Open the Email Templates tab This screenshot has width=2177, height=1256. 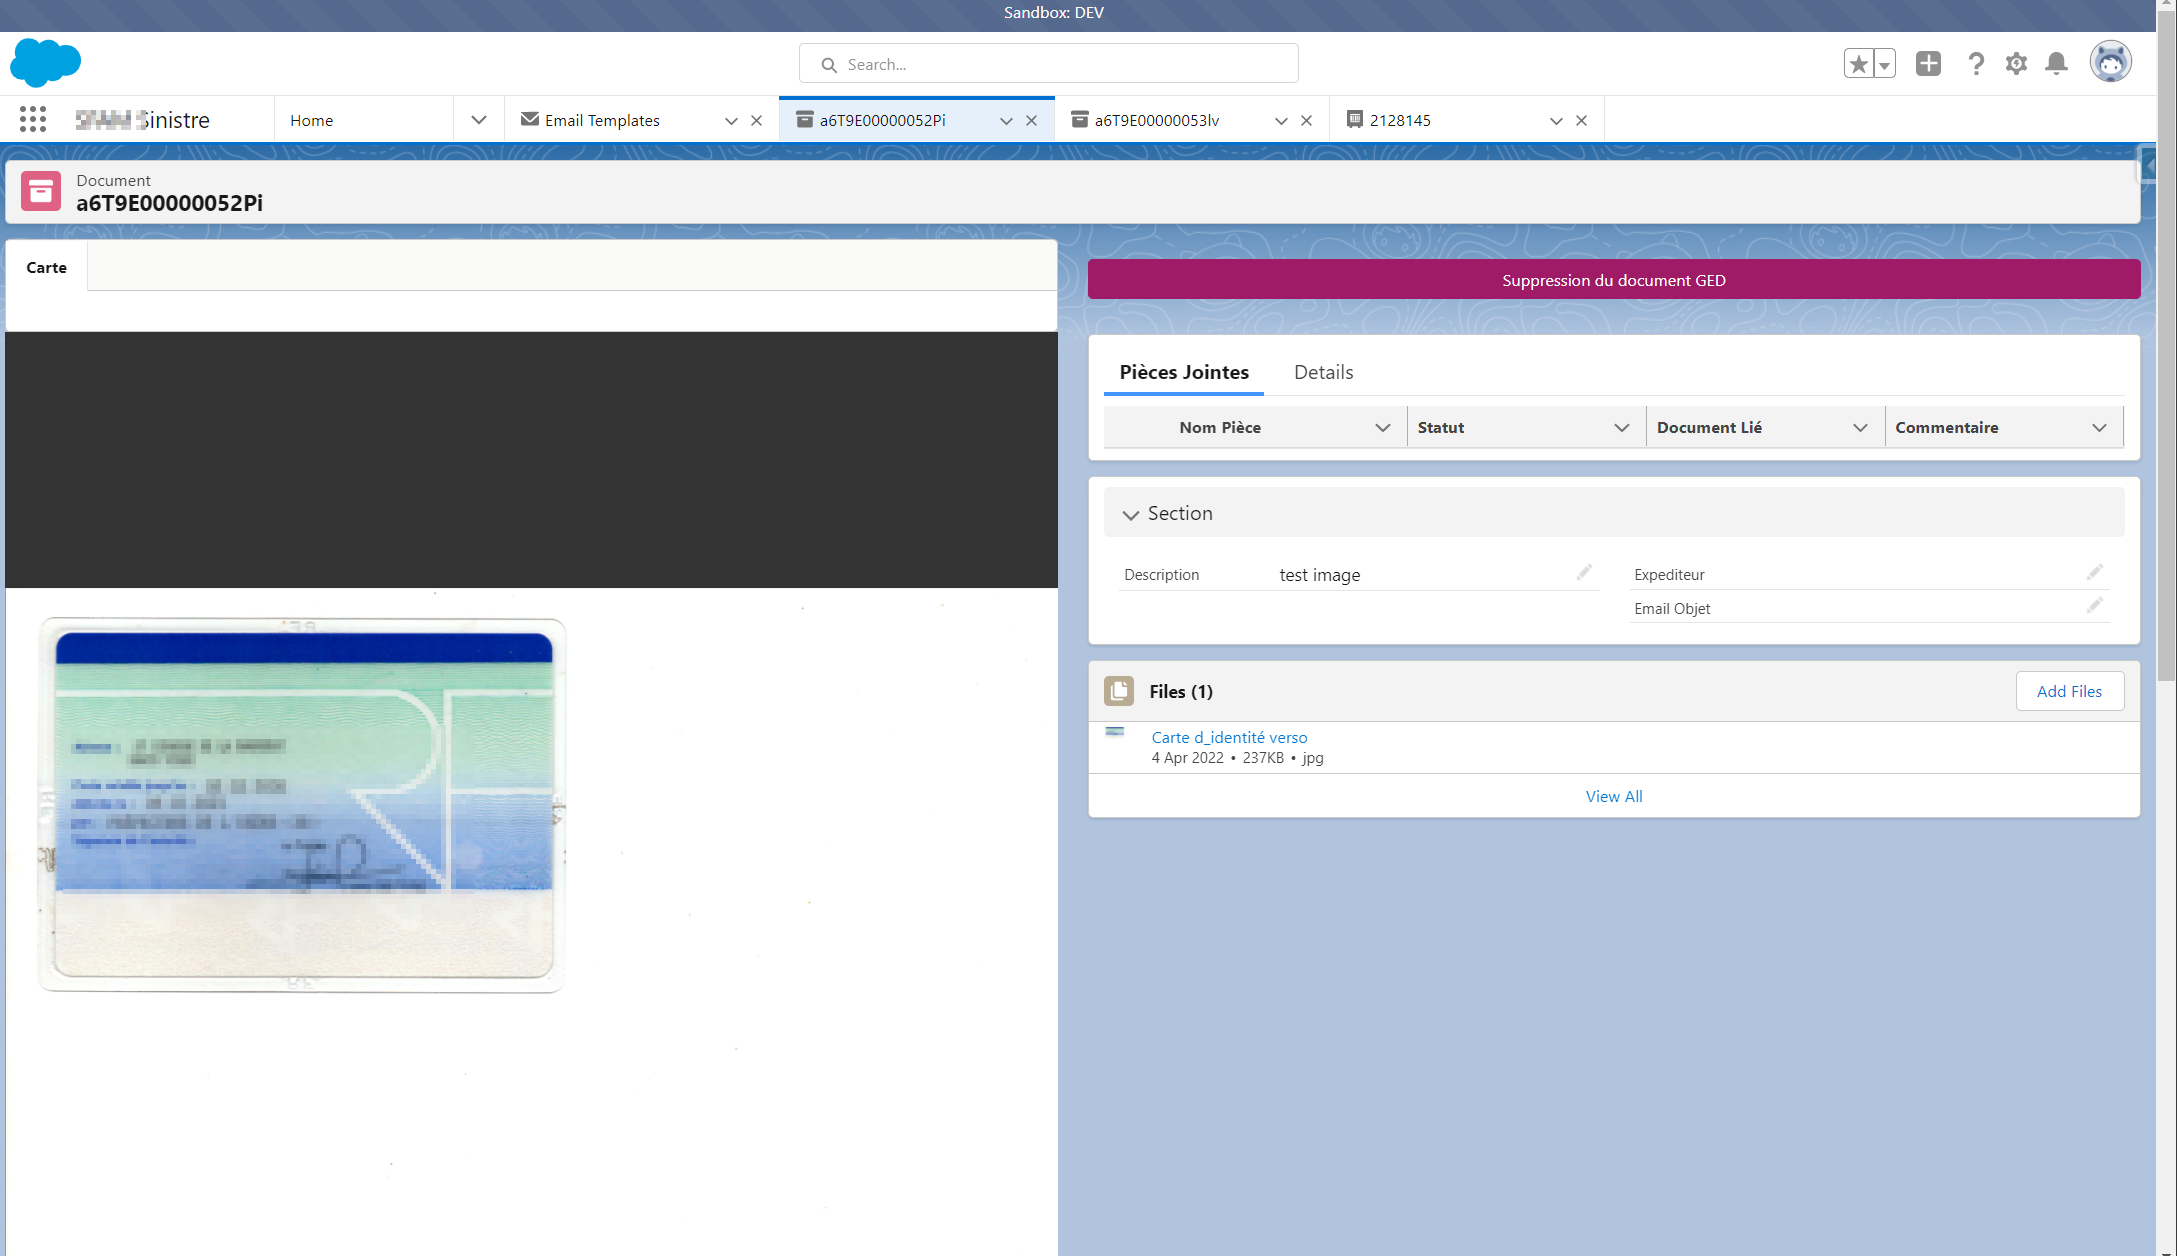pyautogui.click(x=602, y=120)
